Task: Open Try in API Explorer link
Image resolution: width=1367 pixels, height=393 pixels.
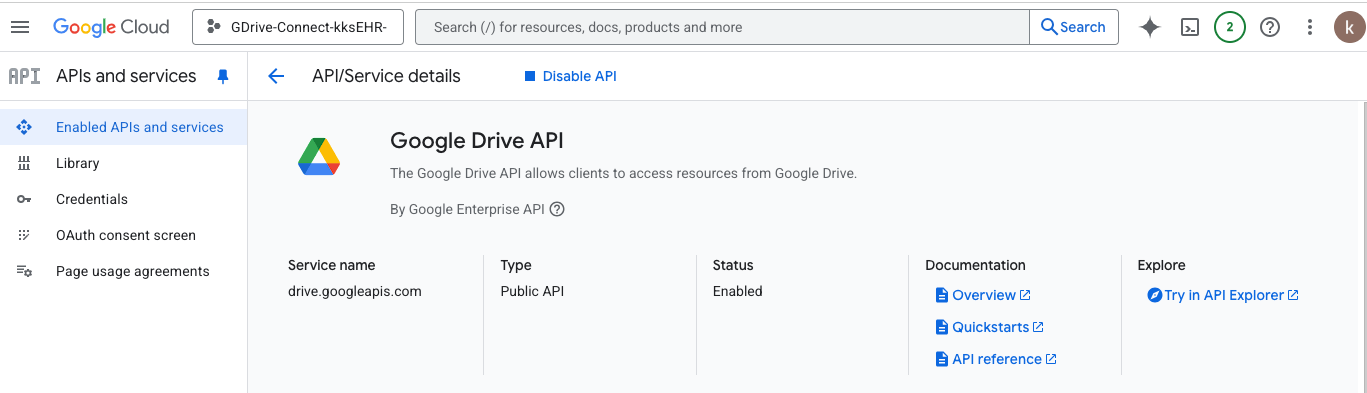Action: 1223,295
